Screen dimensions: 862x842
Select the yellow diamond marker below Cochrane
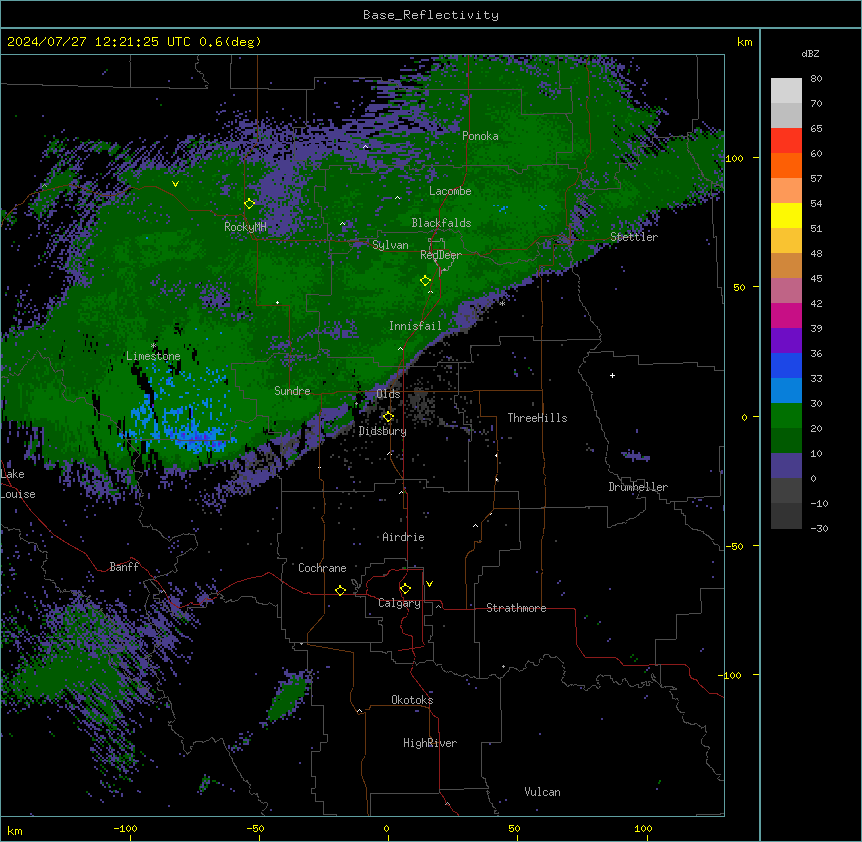[x=340, y=590]
